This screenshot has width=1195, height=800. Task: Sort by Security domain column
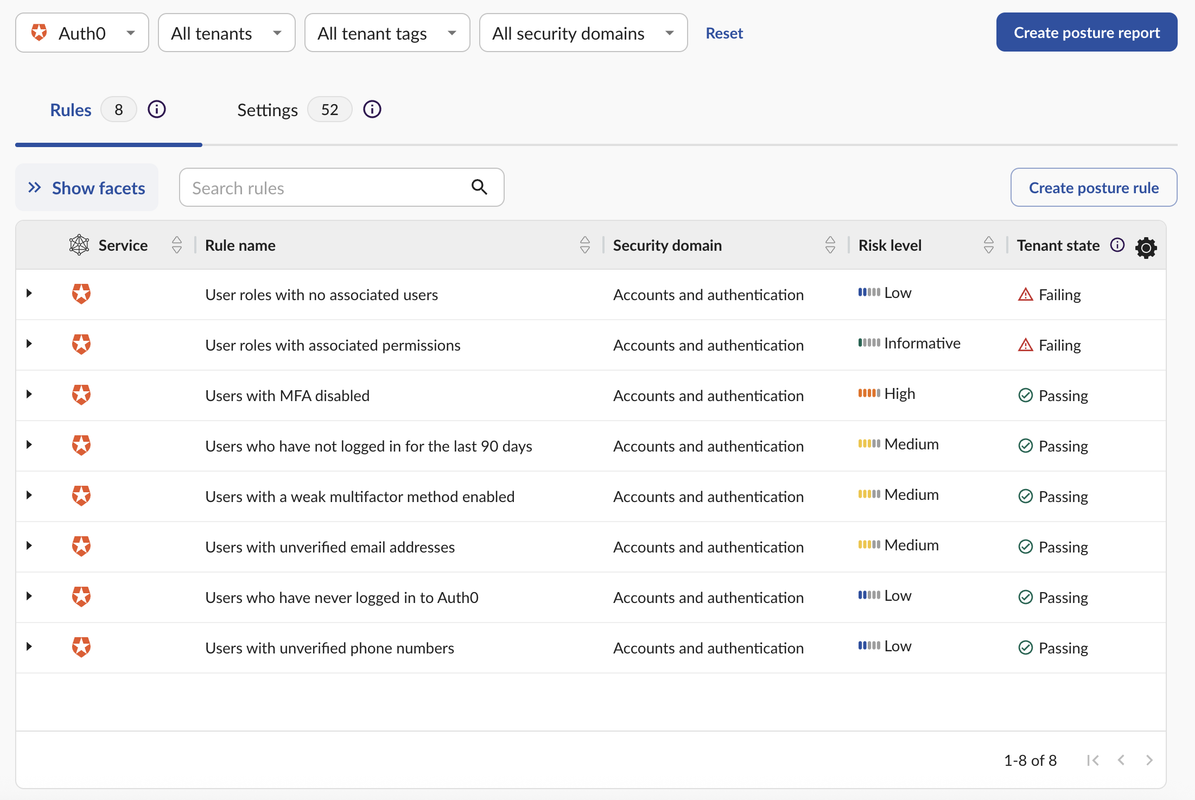coord(830,245)
